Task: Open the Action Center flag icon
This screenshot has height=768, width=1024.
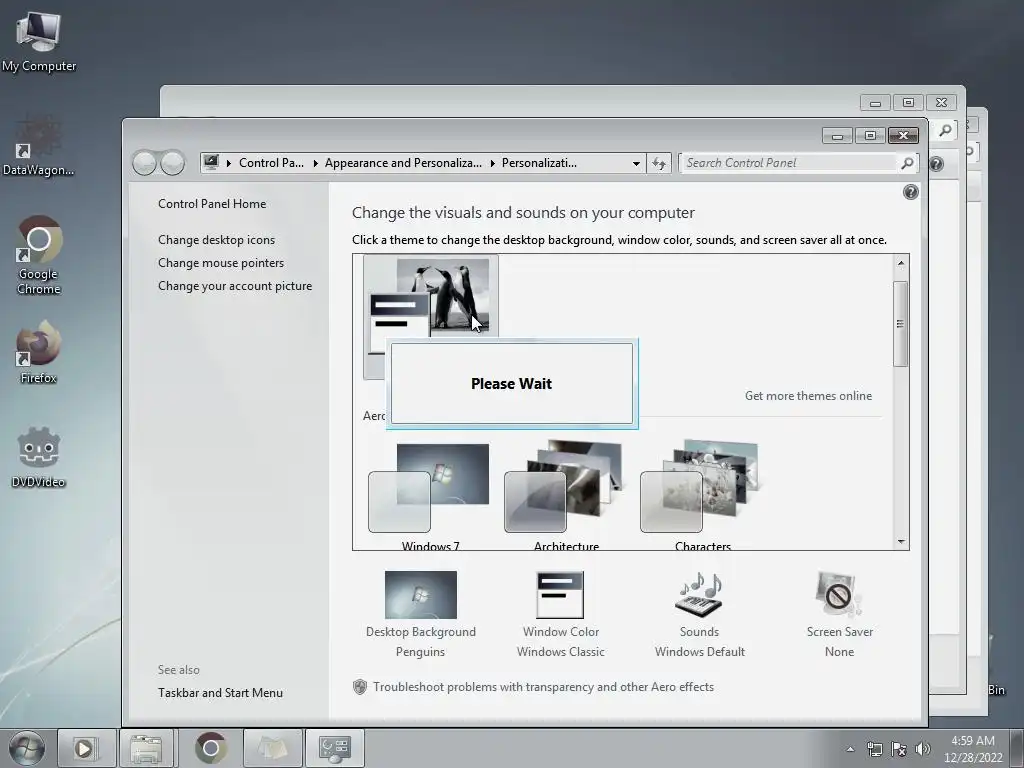Action: coord(899,749)
